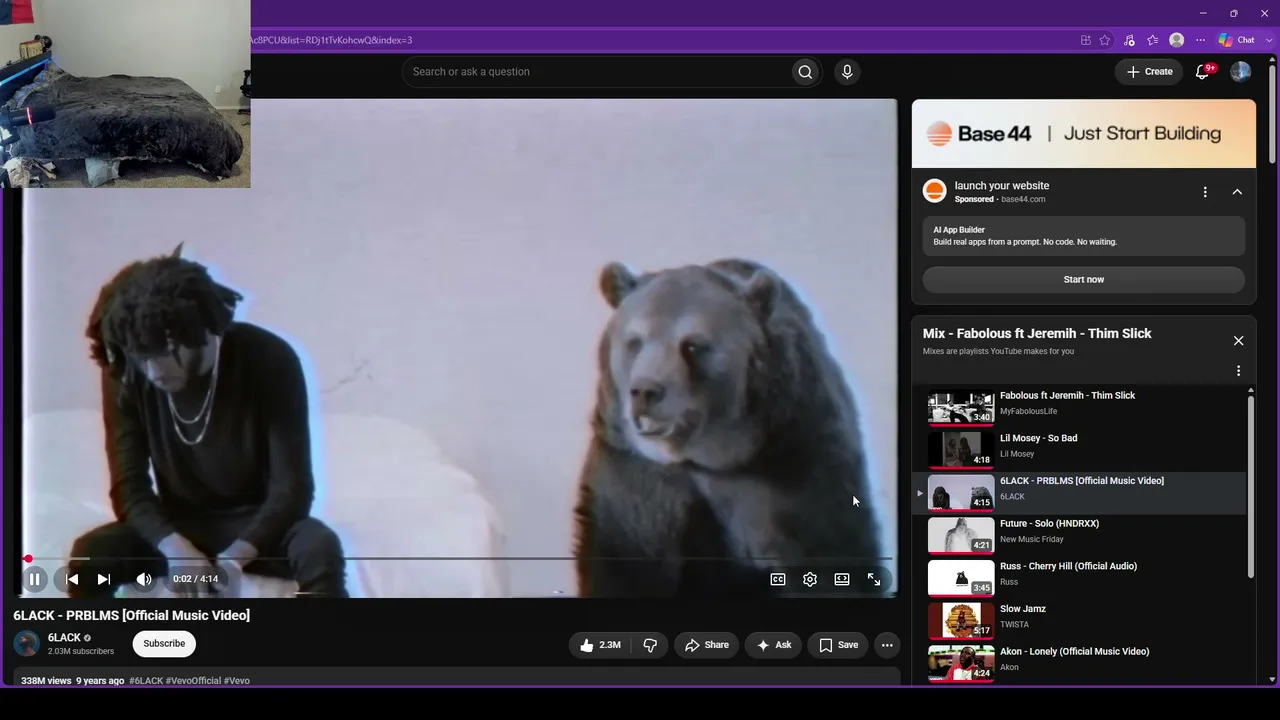Toggle closed captions on the video
This screenshot has height=720, width=1280.
pyautogui.click(x=778, y=579)
